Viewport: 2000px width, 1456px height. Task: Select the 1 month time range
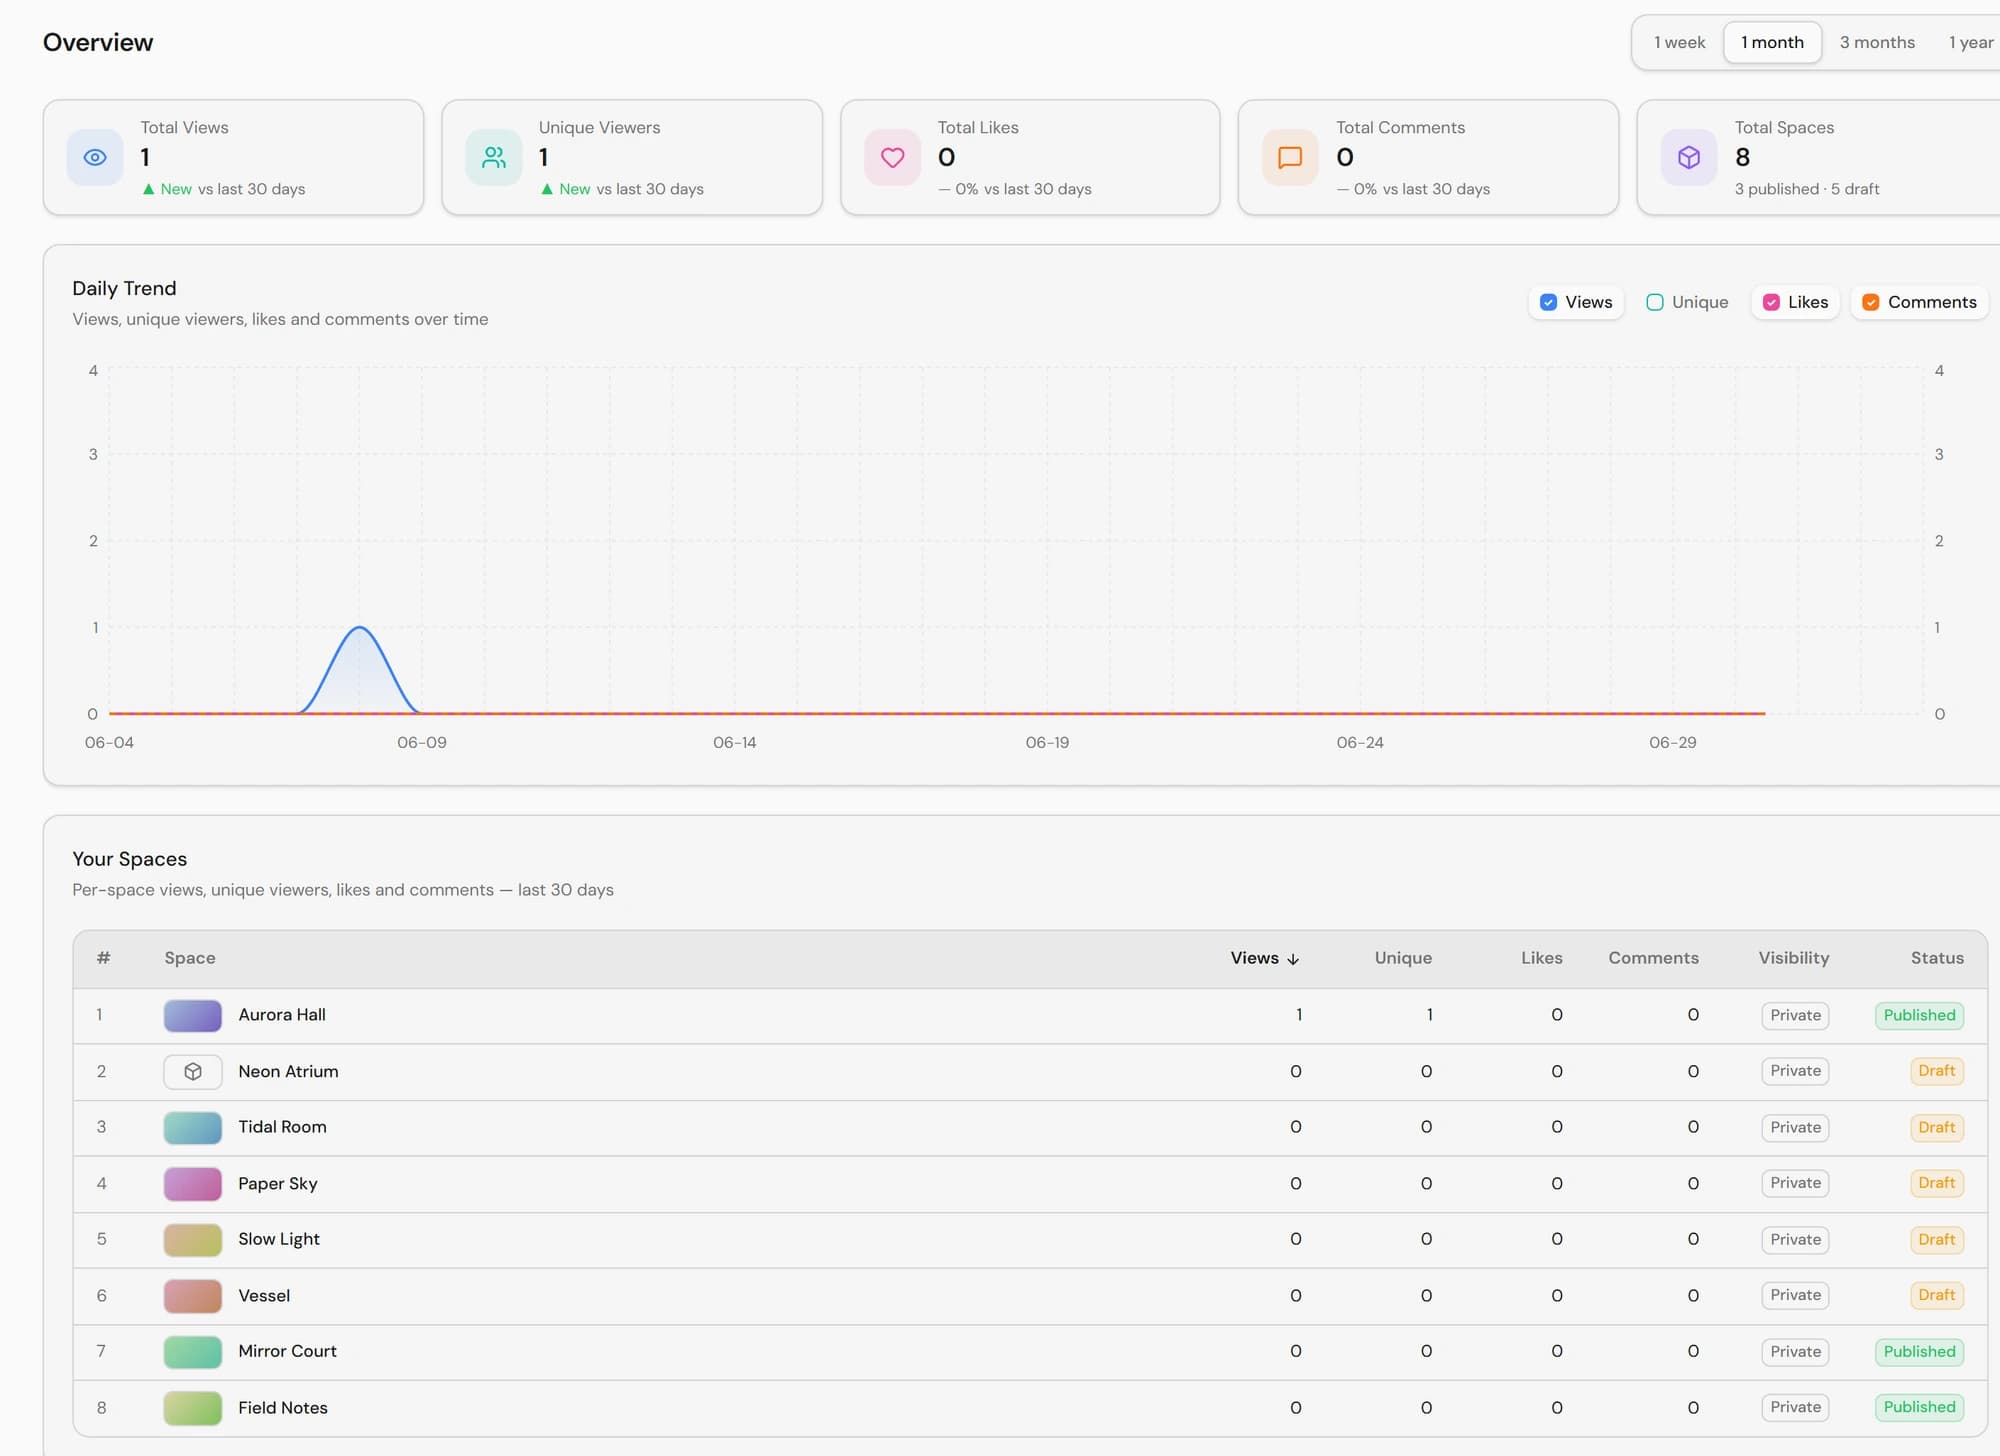1772,42
